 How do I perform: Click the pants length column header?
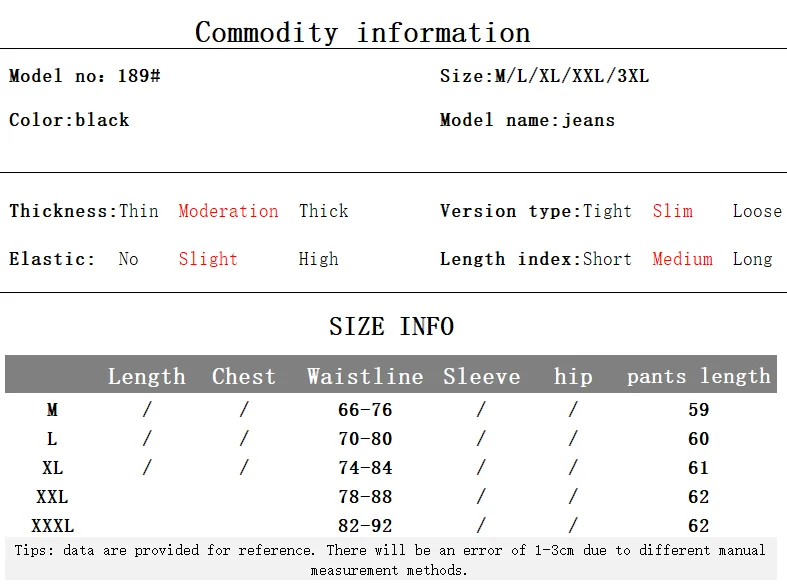pos(698,376)
